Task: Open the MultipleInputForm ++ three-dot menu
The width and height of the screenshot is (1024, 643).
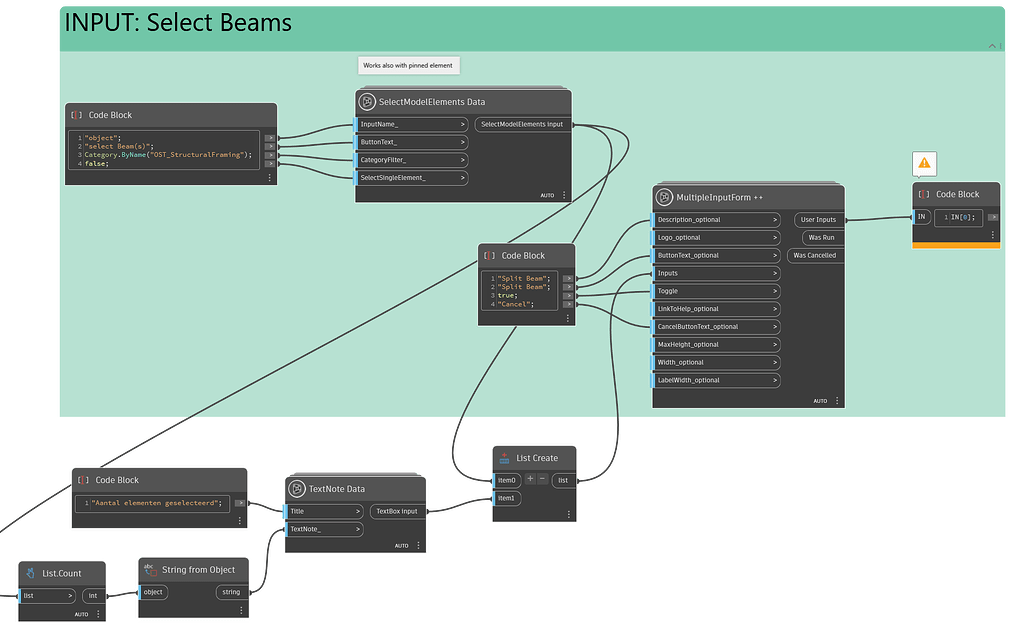Action: pos(836,399)
